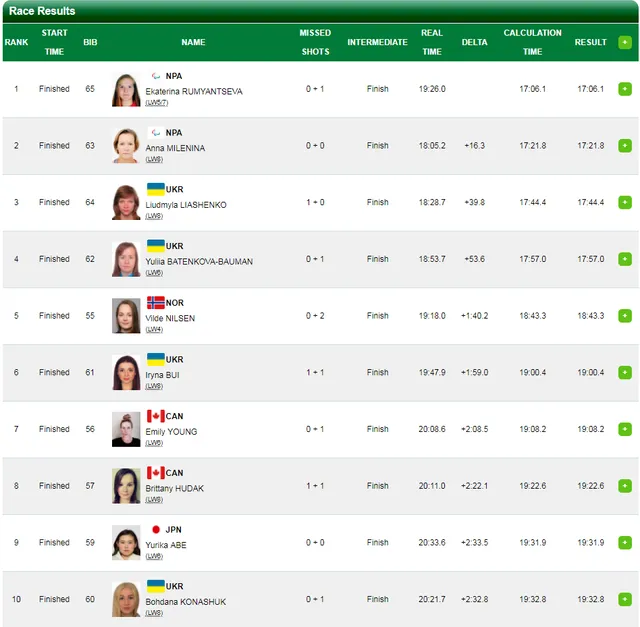Sort by Missed Shots column header
Image resolution: width=640 pixels, height=627 pixels.
coord(315,42)
